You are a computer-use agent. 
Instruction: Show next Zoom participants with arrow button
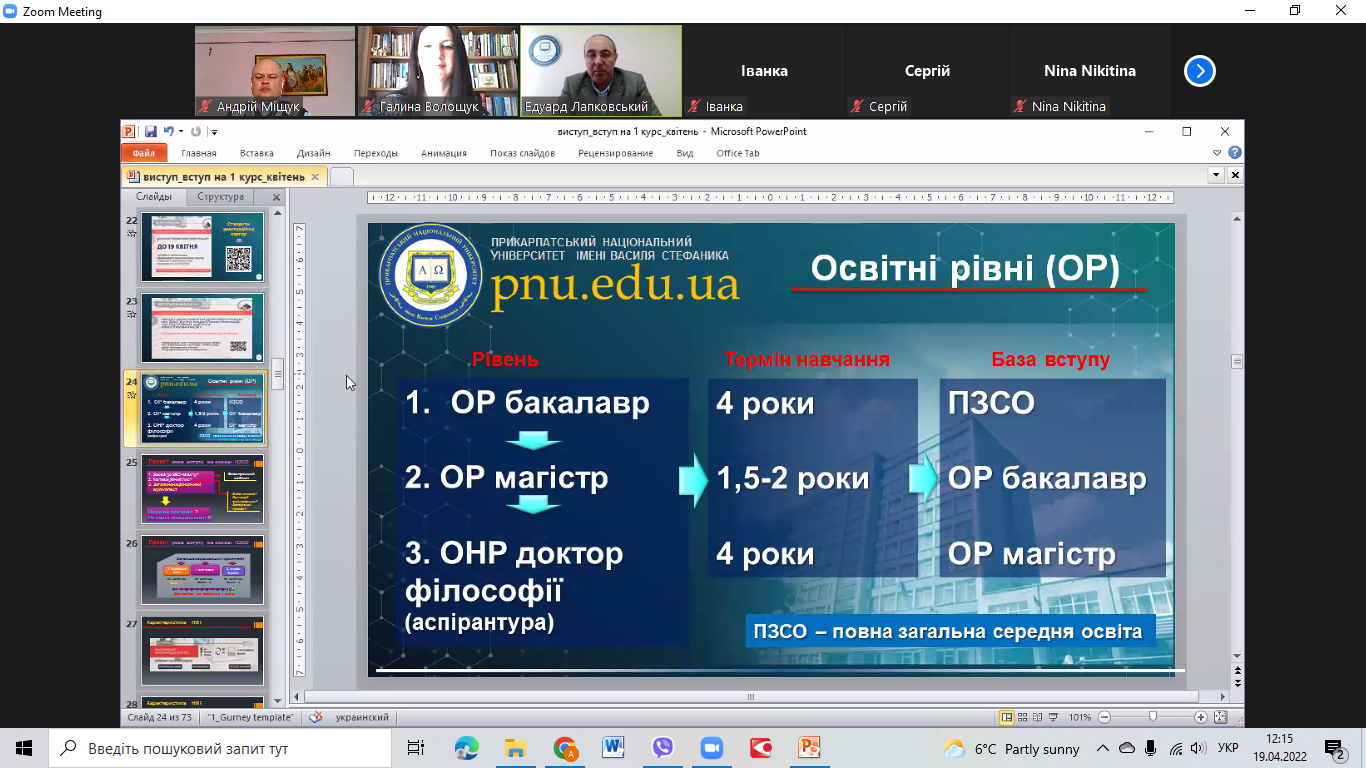pos(1200,71)
